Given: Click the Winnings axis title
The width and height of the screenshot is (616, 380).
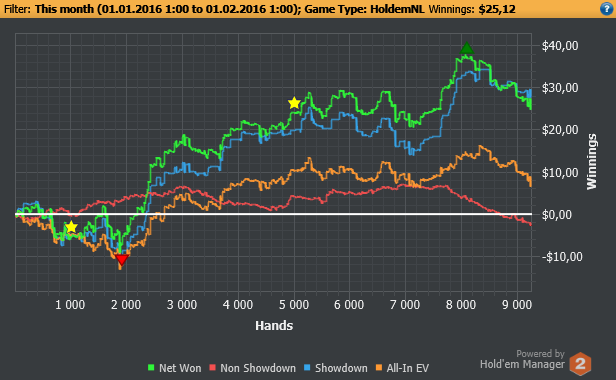Looking at the screenshot, I should [591, 162].
